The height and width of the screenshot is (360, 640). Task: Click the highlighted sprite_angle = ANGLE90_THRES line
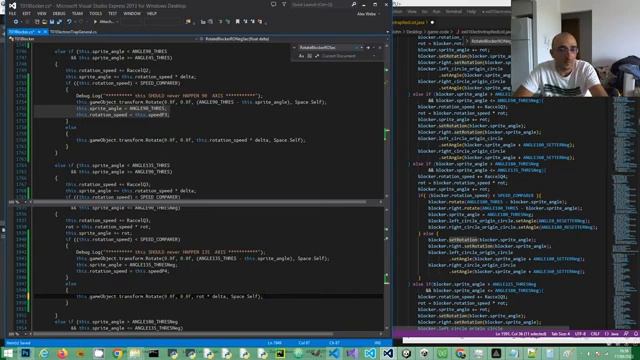click(x=121, y=109)
